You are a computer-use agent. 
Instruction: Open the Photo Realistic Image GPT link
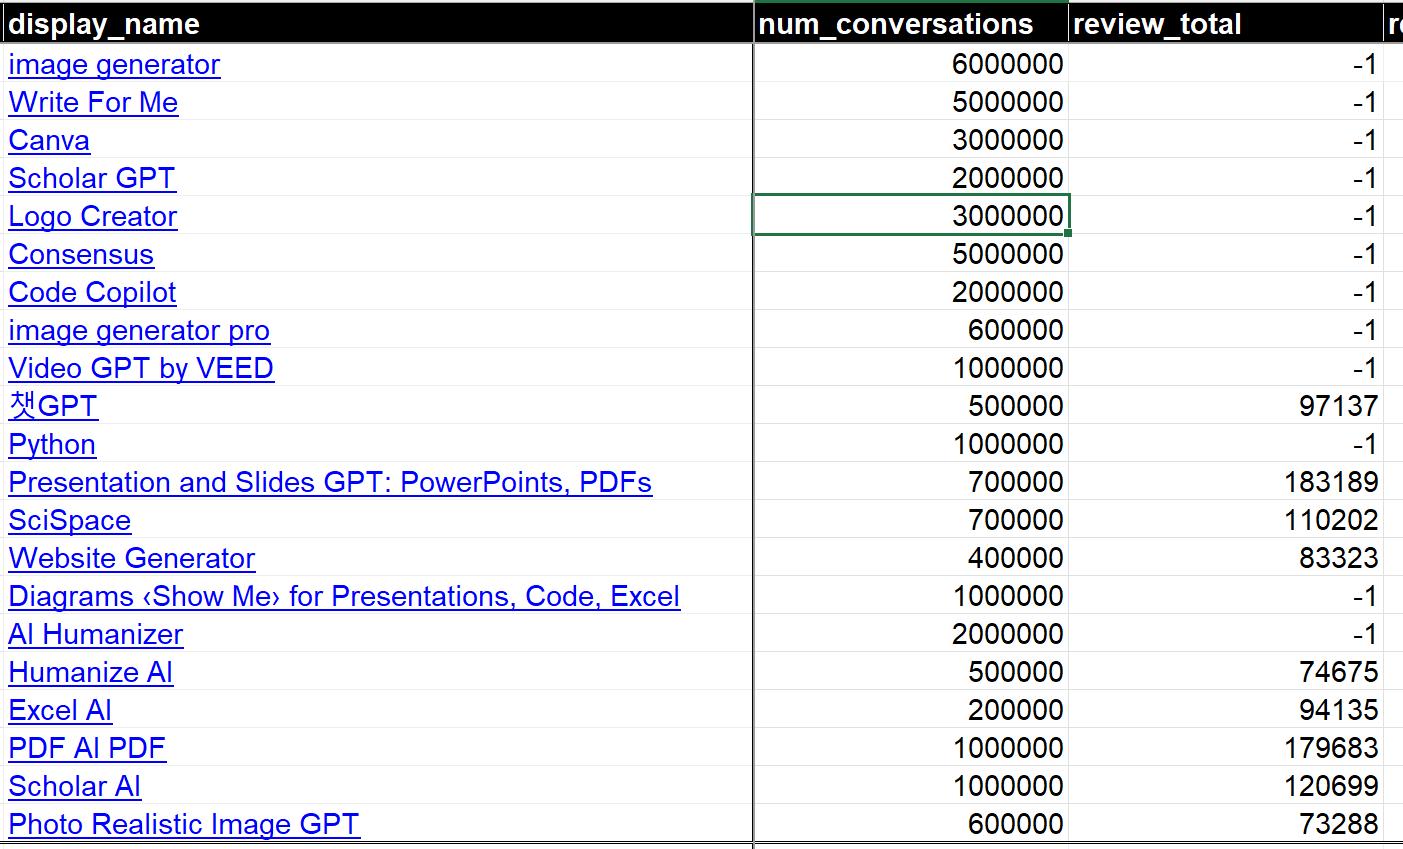tap(184, 825)
